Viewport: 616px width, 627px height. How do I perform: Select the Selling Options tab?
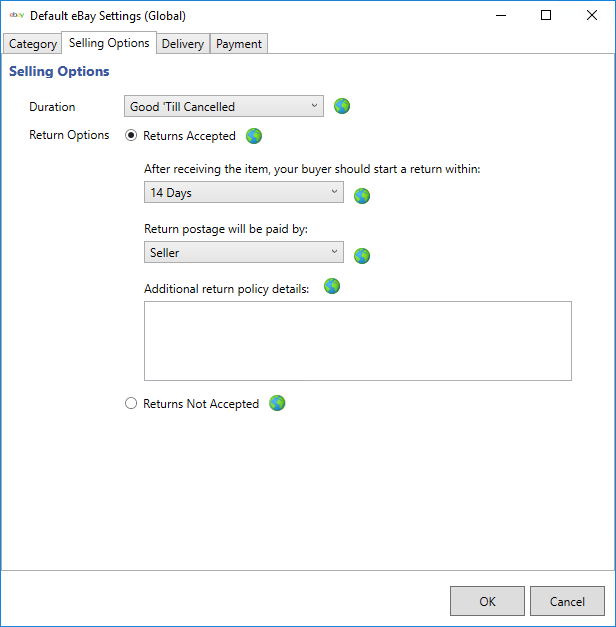(109, 43)
